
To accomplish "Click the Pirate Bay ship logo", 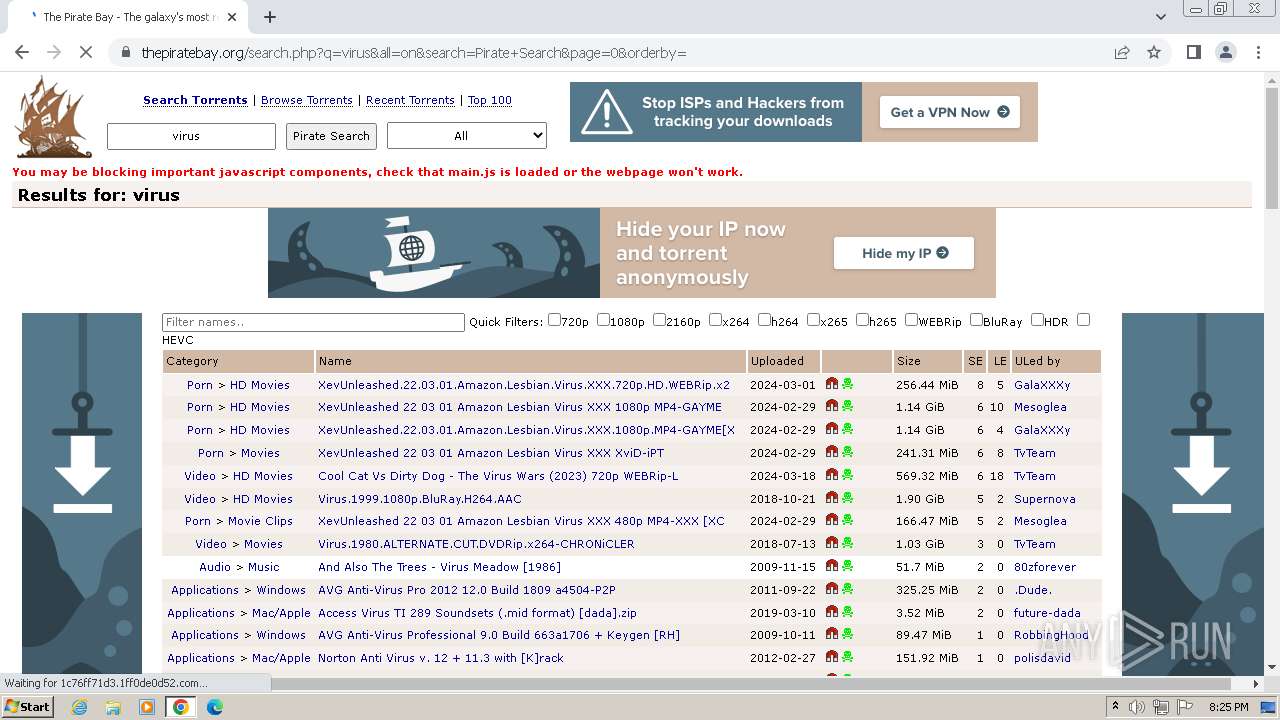I will 54,117.
